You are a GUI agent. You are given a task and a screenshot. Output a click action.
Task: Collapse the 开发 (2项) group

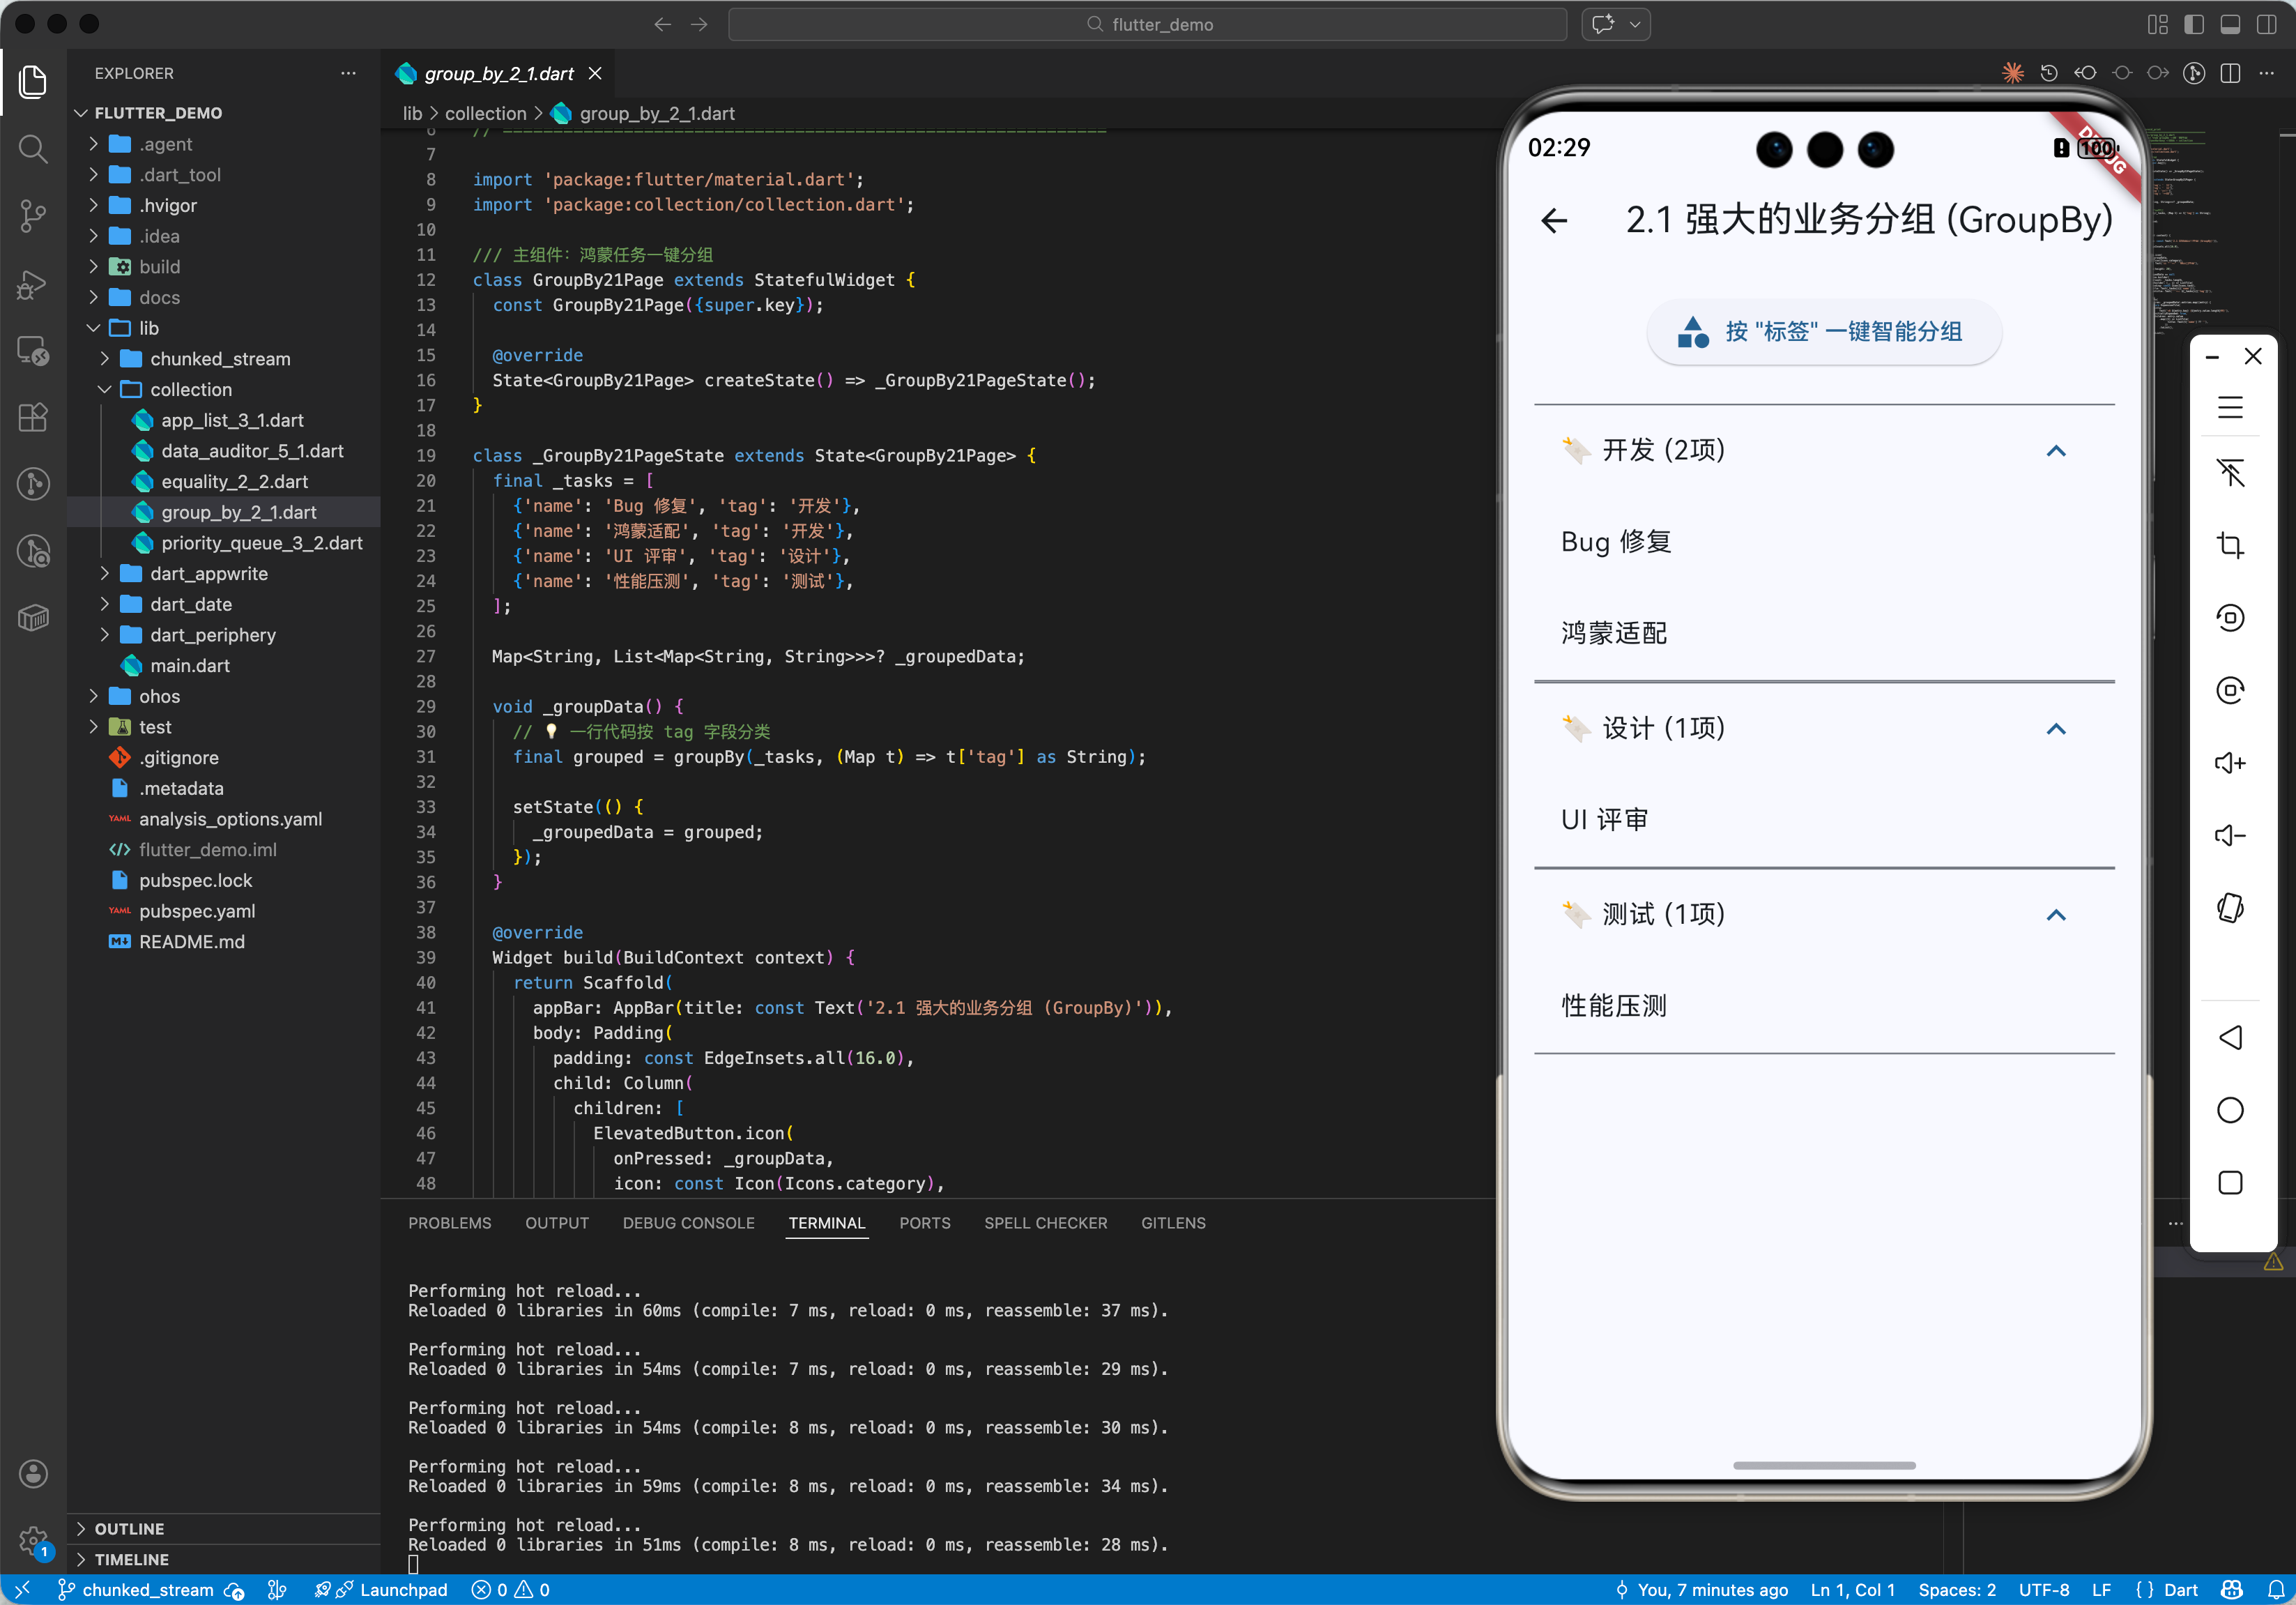tap(2055, 451)
